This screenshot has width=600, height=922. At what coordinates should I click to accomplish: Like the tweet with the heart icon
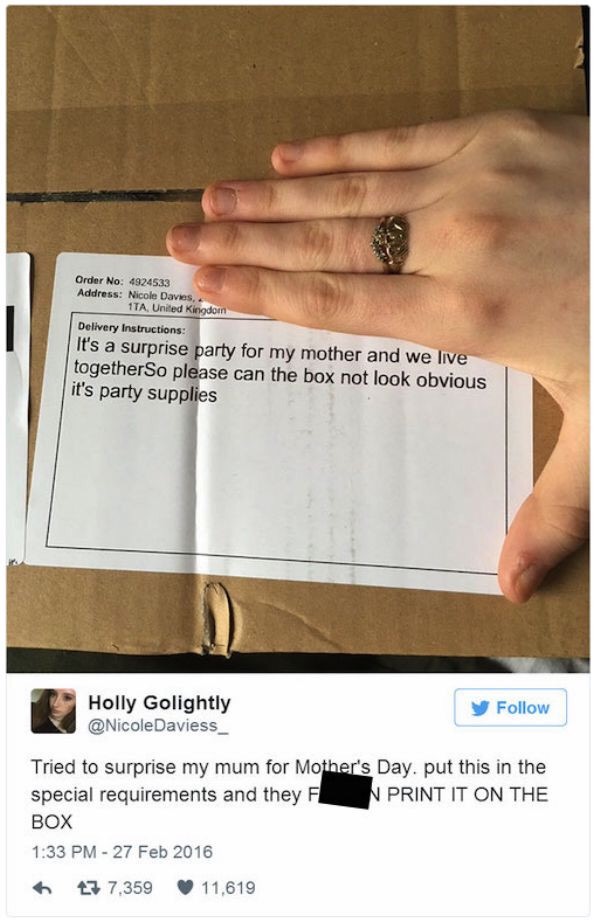[x=185, y=887]
